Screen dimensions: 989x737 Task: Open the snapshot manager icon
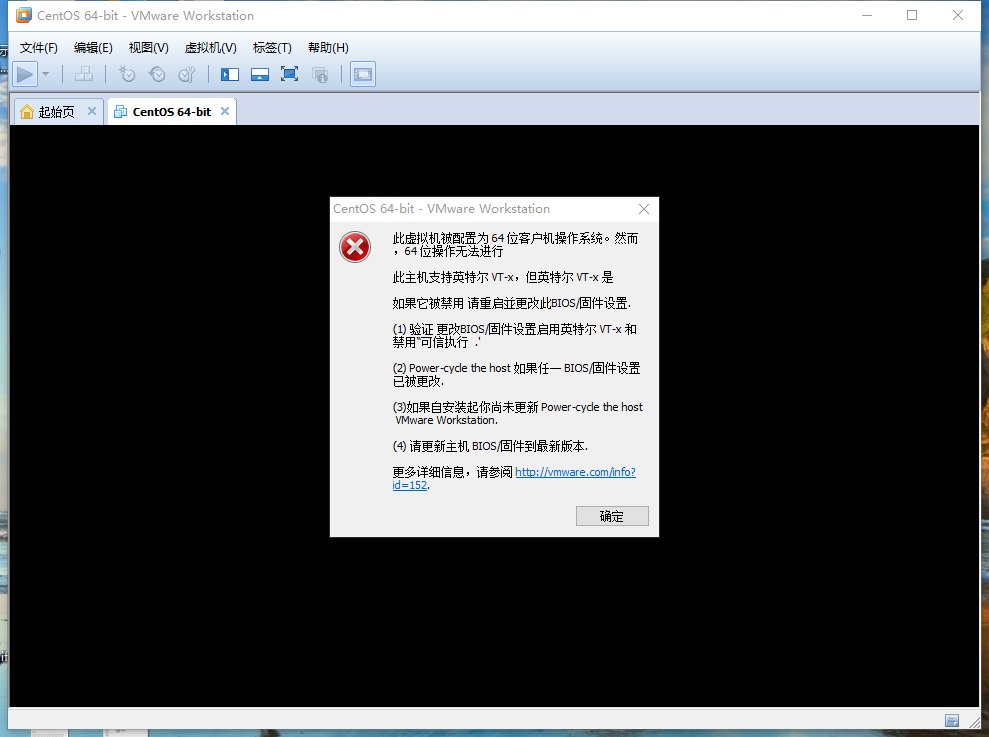[x=187, y=74]
